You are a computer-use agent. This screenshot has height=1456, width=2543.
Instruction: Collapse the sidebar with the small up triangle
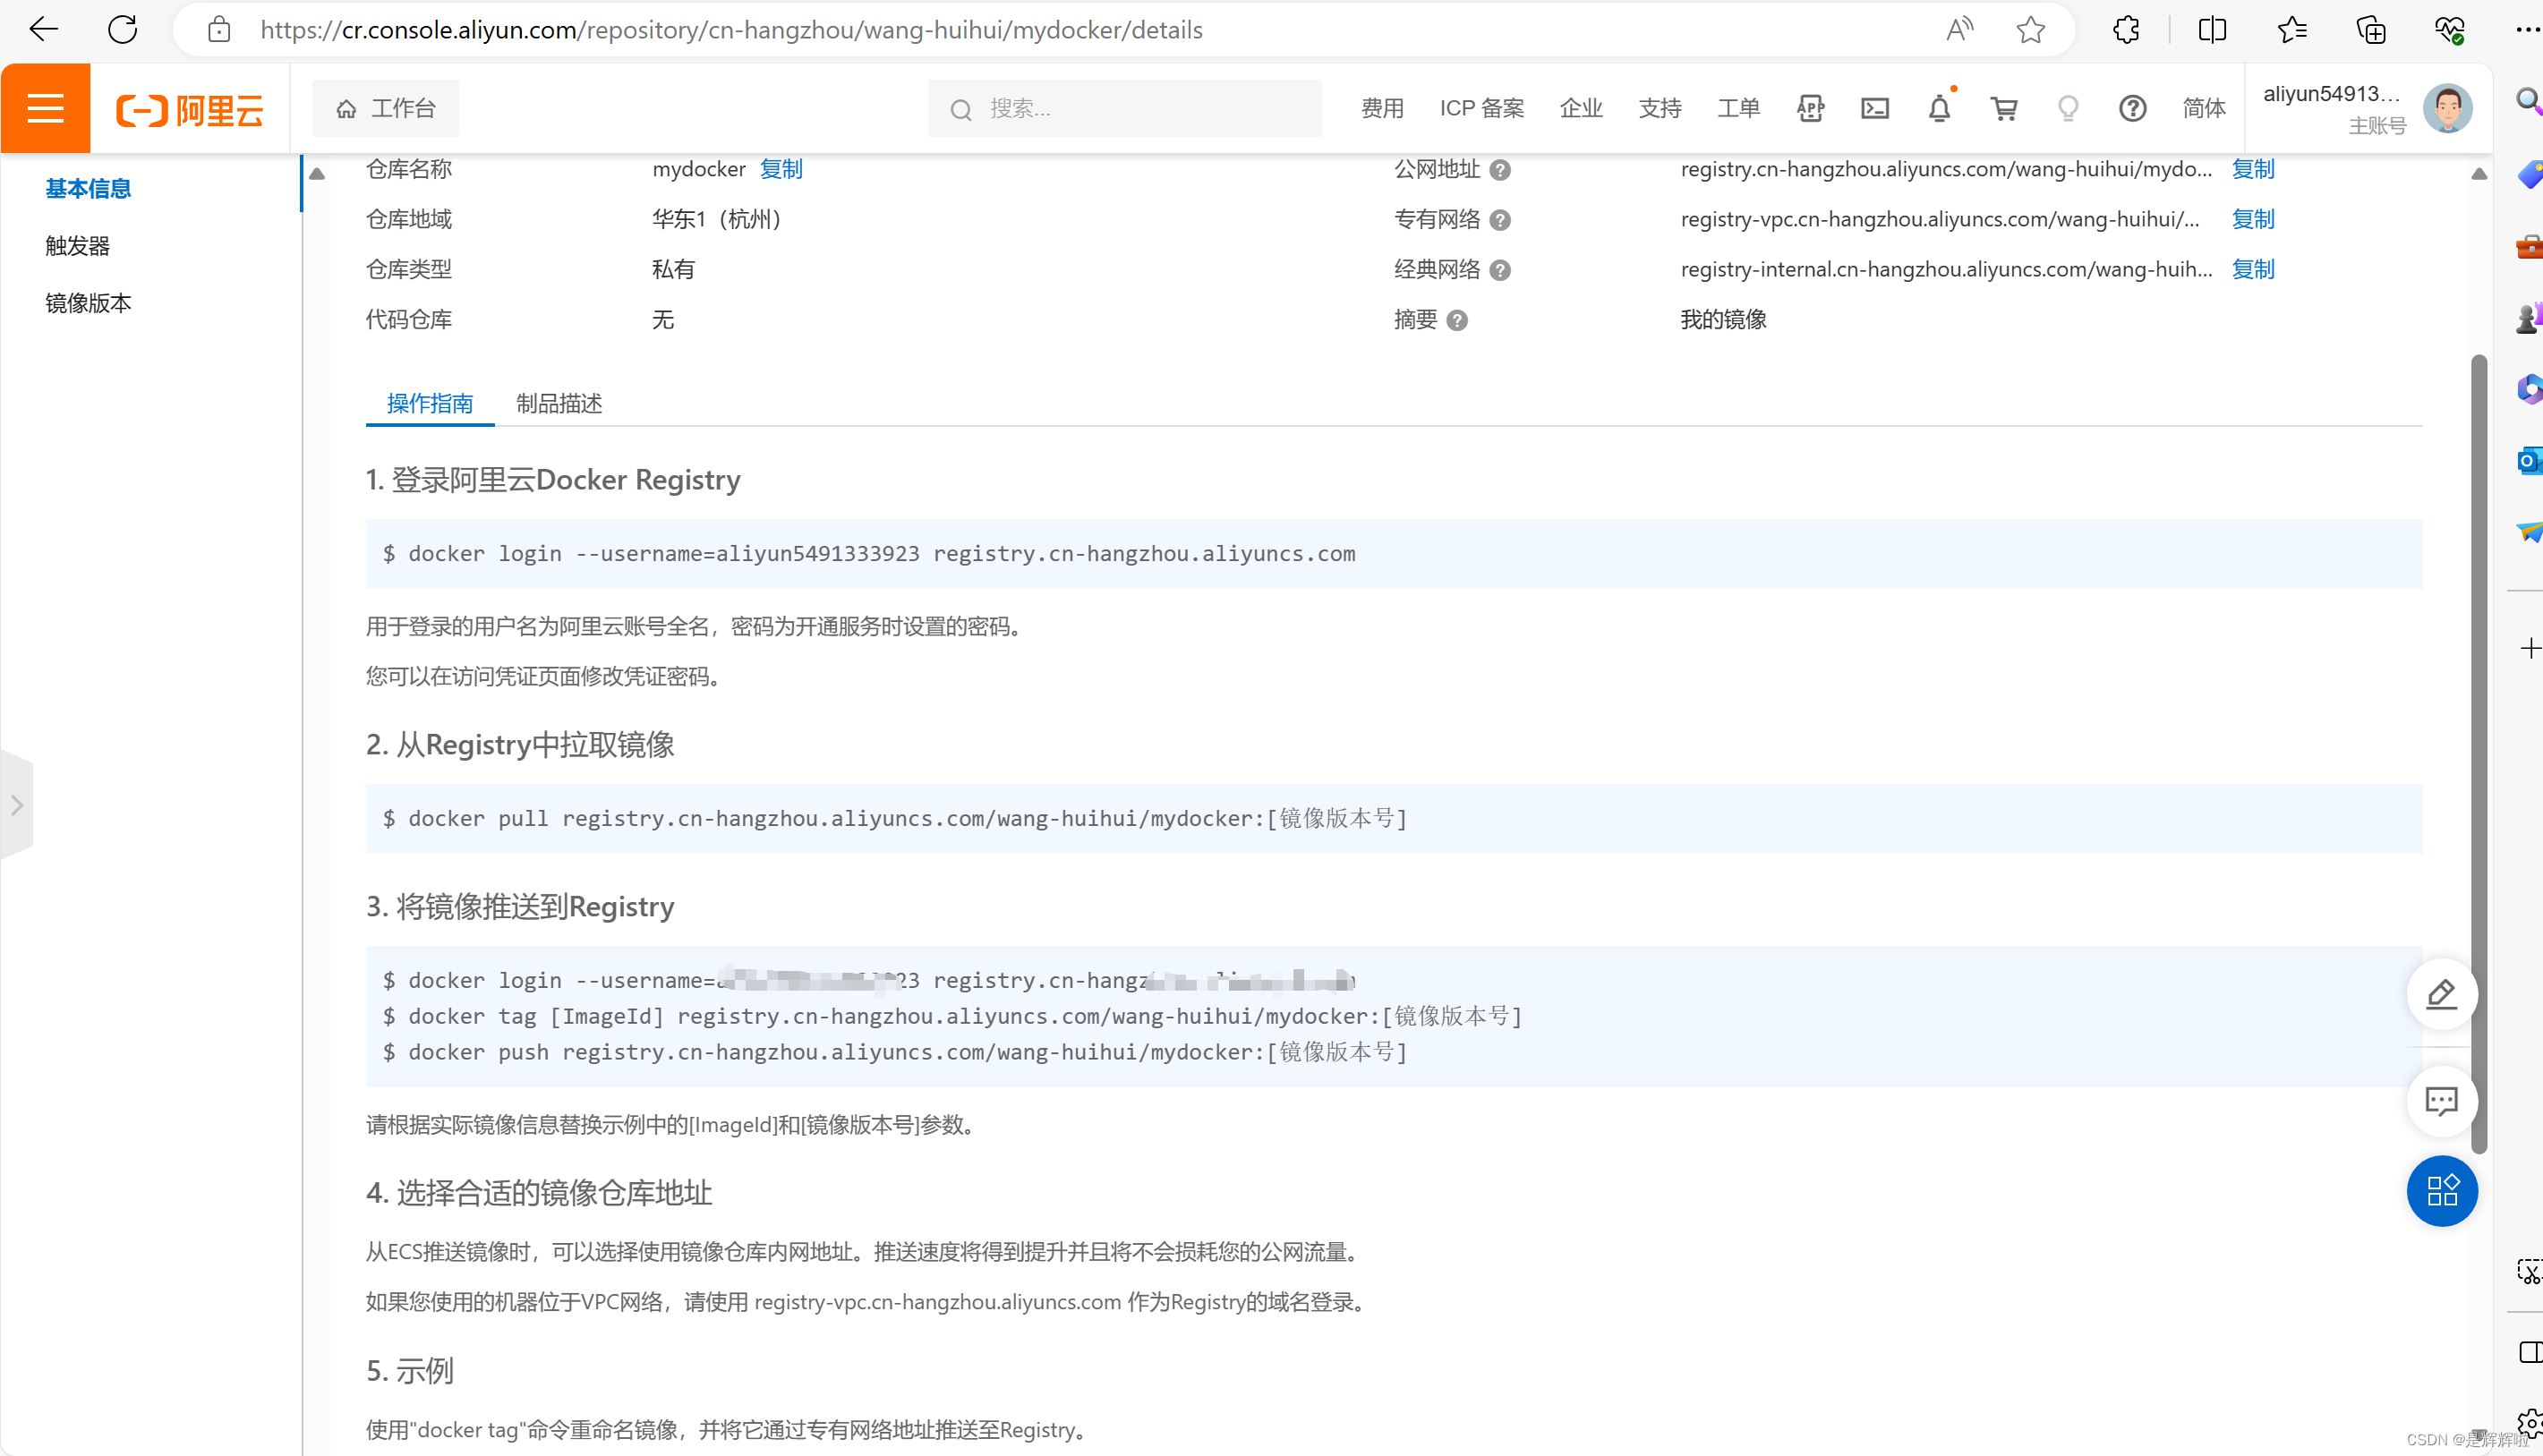coord(317,174)
